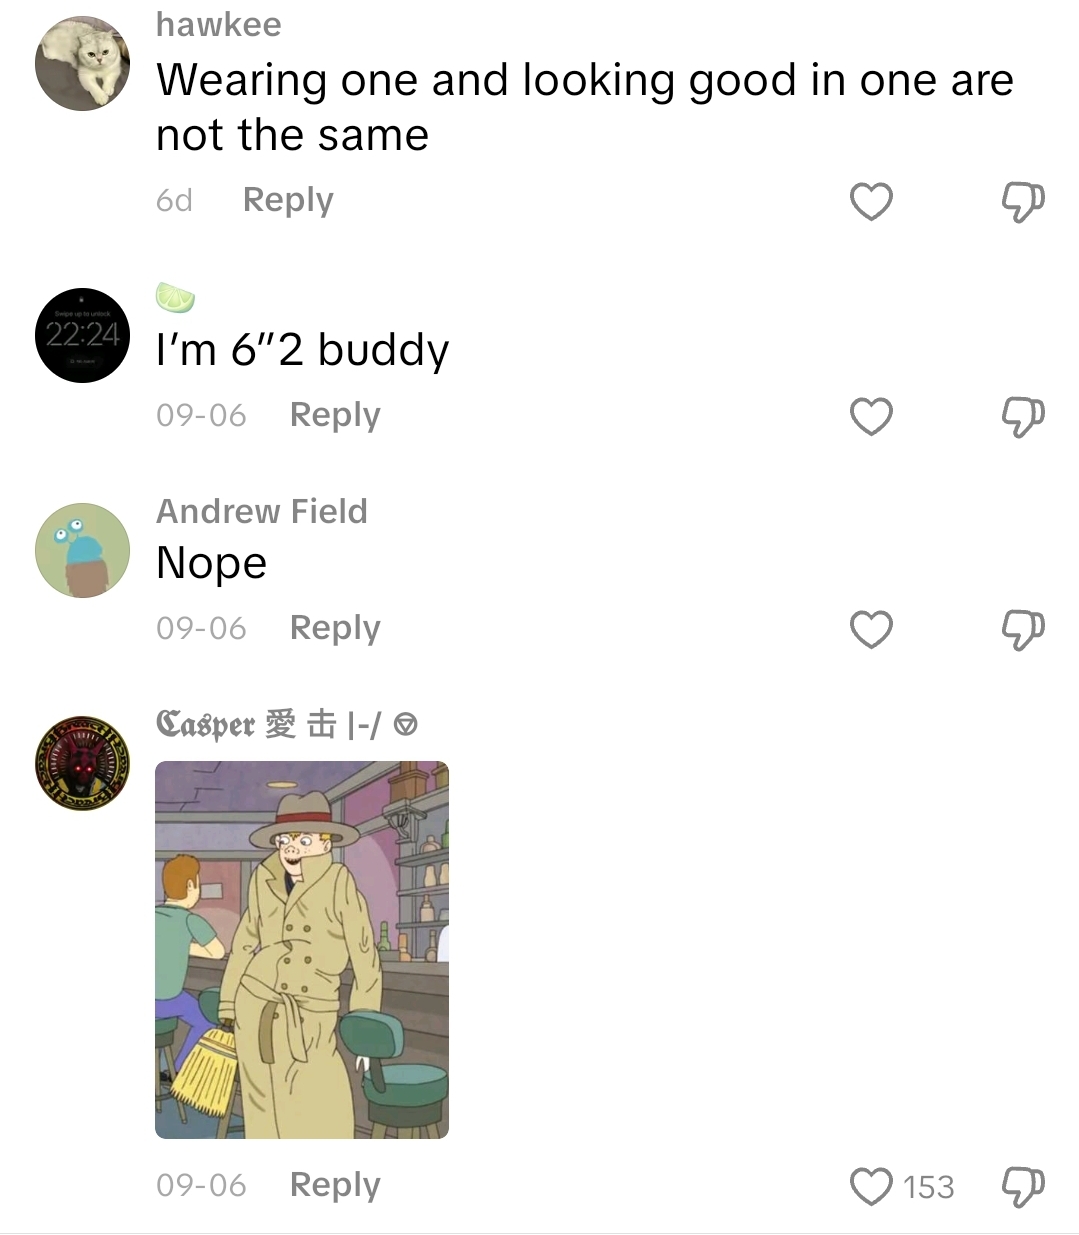Open Andrew Field's username profile link

click(262, 511)
